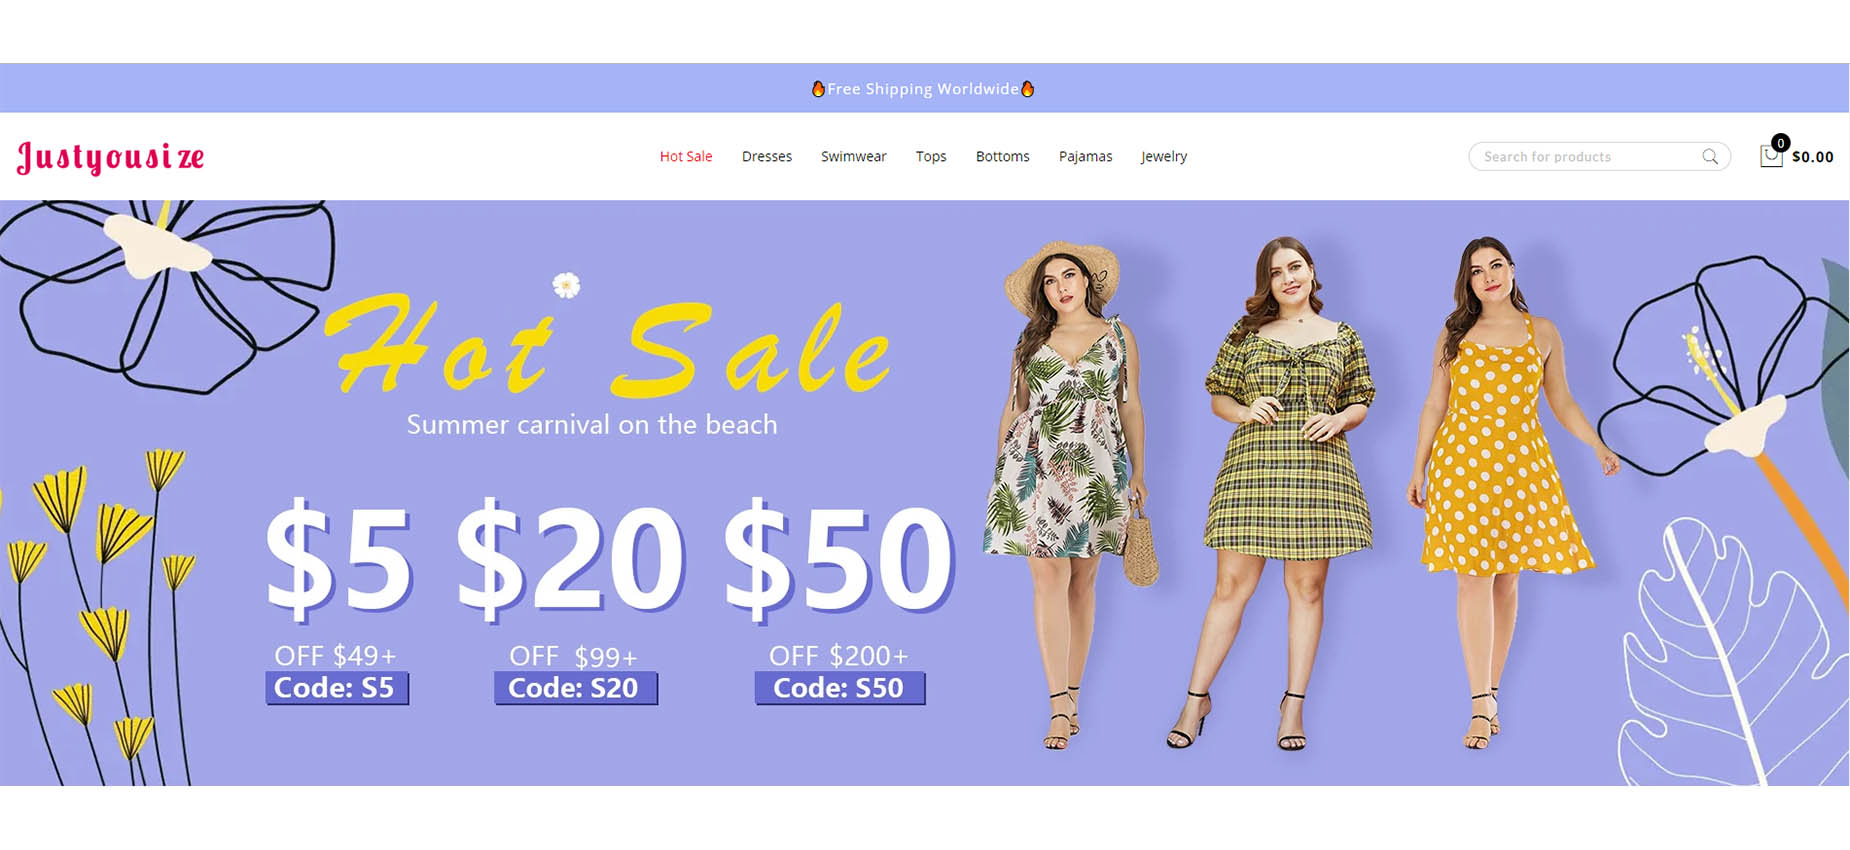Open the Bottoms category
Viewport: 1850px width, 850px height.
[x=1002, y=156]
